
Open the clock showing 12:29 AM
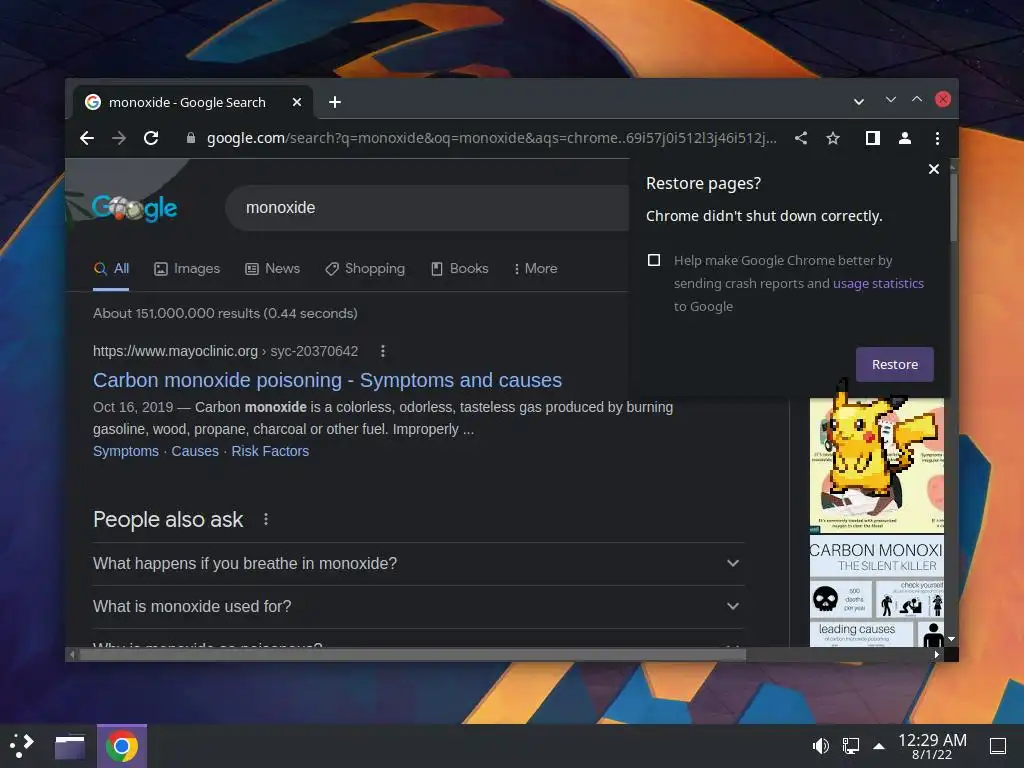pos(932,746)
